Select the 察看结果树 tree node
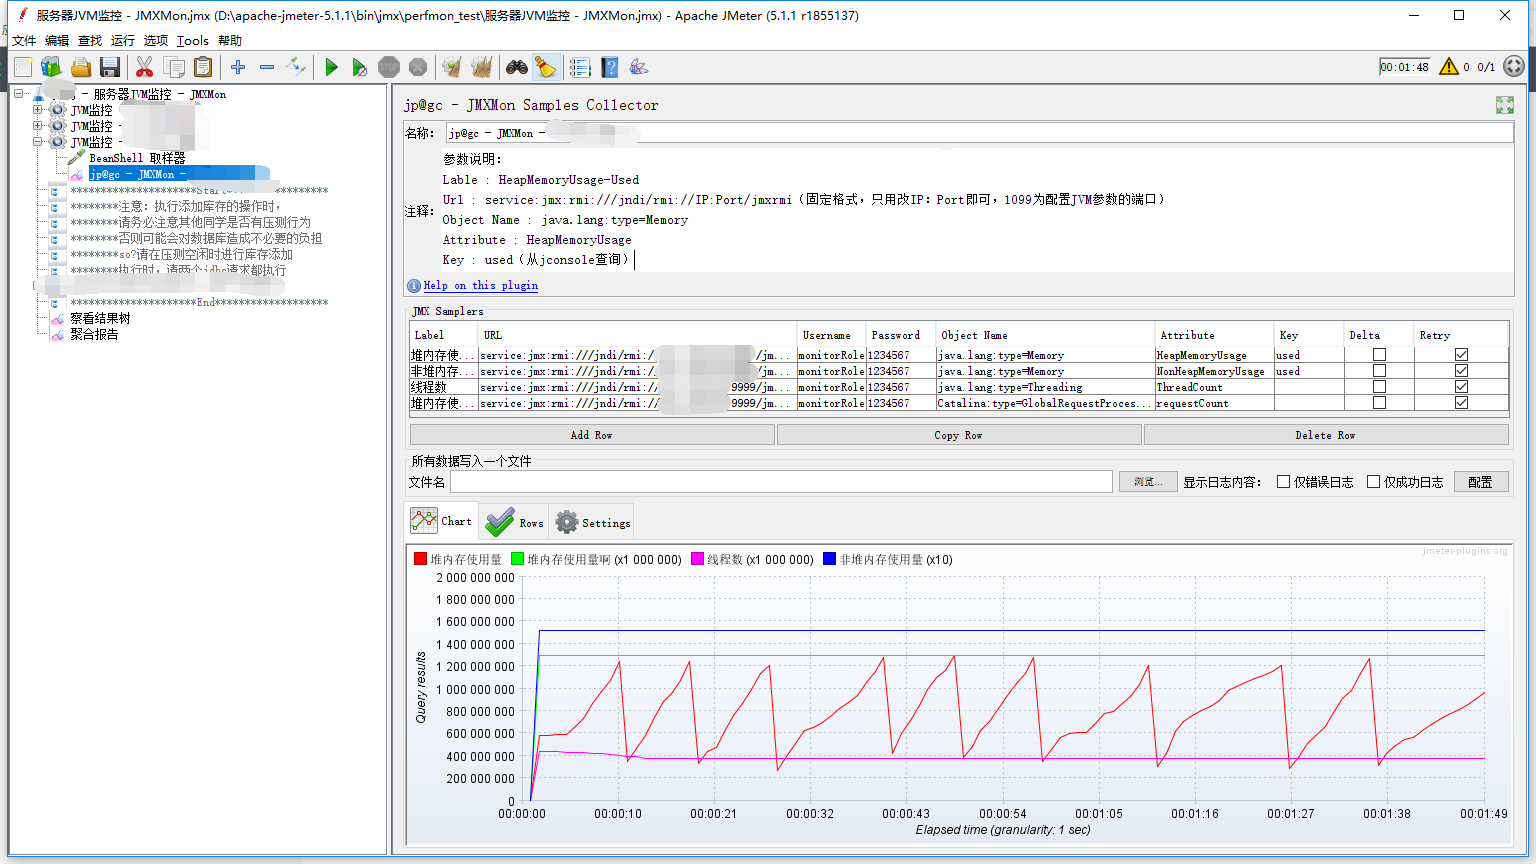Viewport: 1536px width, 864px height. (x=100, y=318)
